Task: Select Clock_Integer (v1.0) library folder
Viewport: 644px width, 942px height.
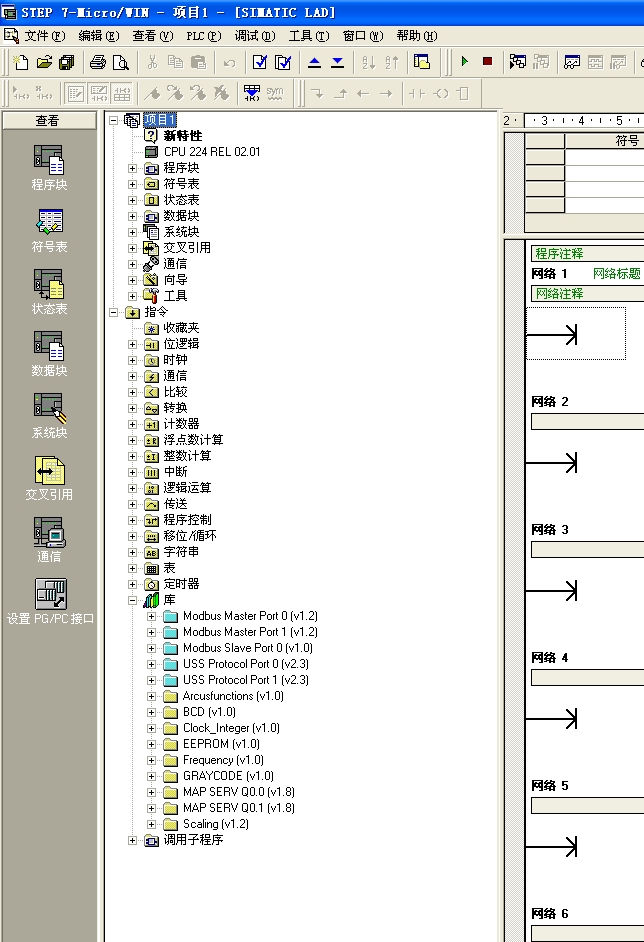Action: click(x=231, y=728)
